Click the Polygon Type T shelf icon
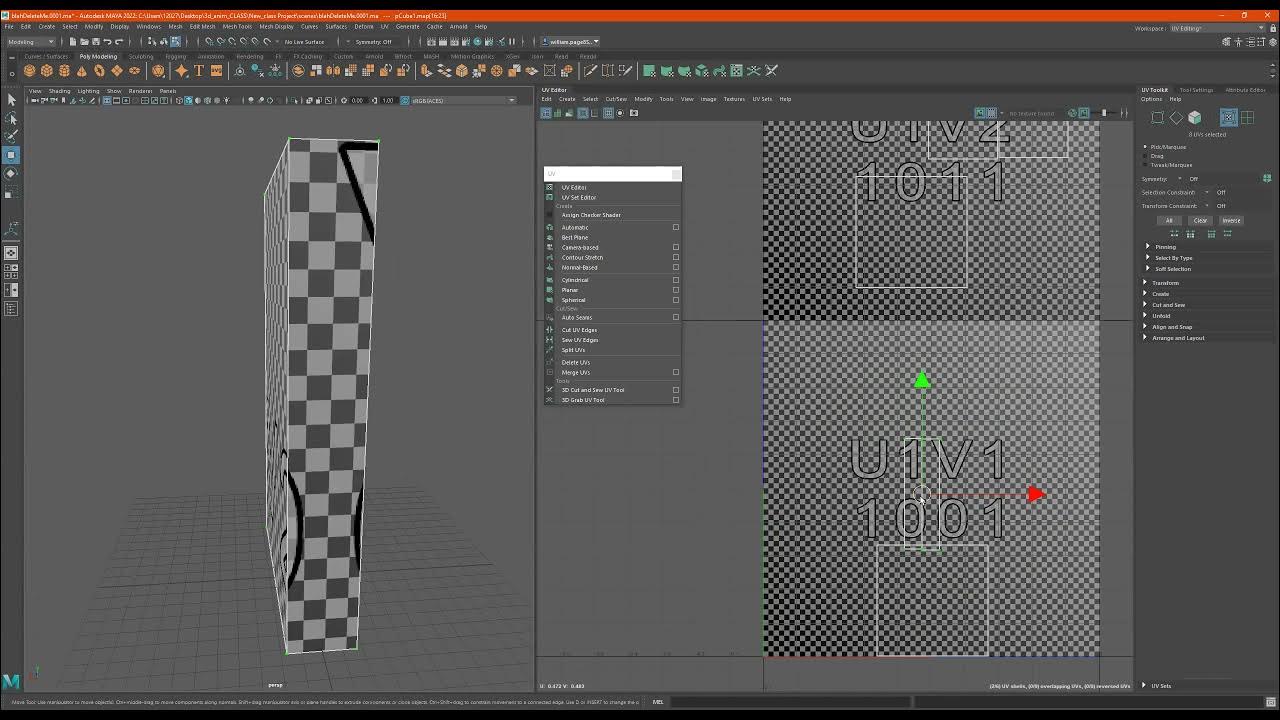1280x720 pixels. [x=198, y=71]
